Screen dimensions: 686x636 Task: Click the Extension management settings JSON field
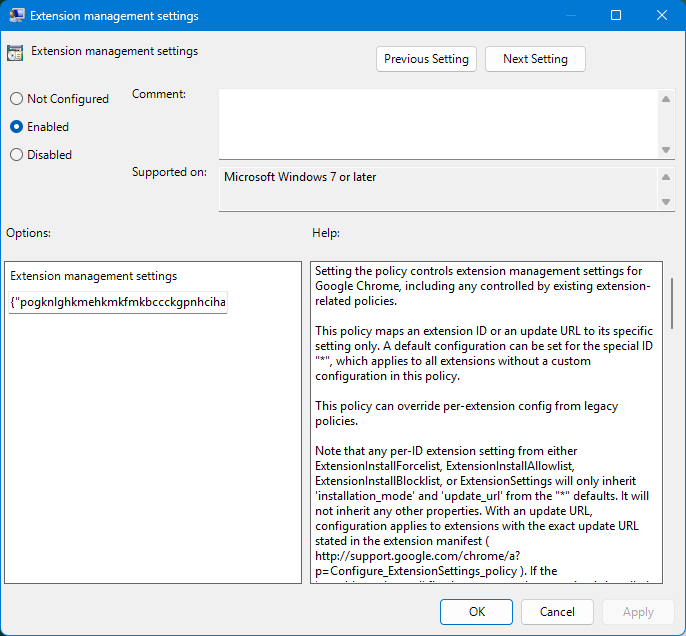118,302
